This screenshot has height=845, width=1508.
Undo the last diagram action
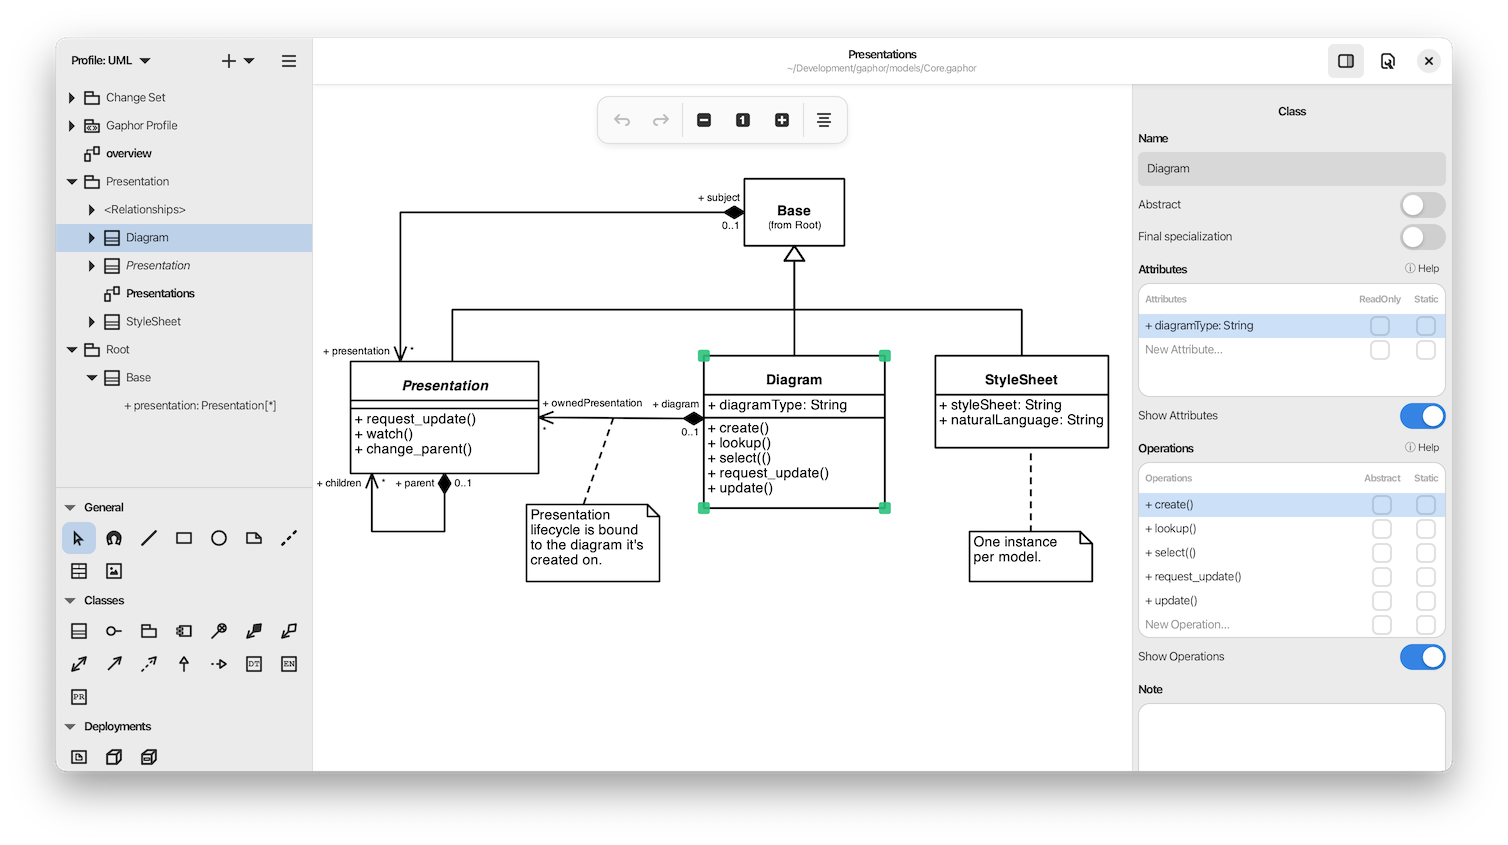pos(622,119)
